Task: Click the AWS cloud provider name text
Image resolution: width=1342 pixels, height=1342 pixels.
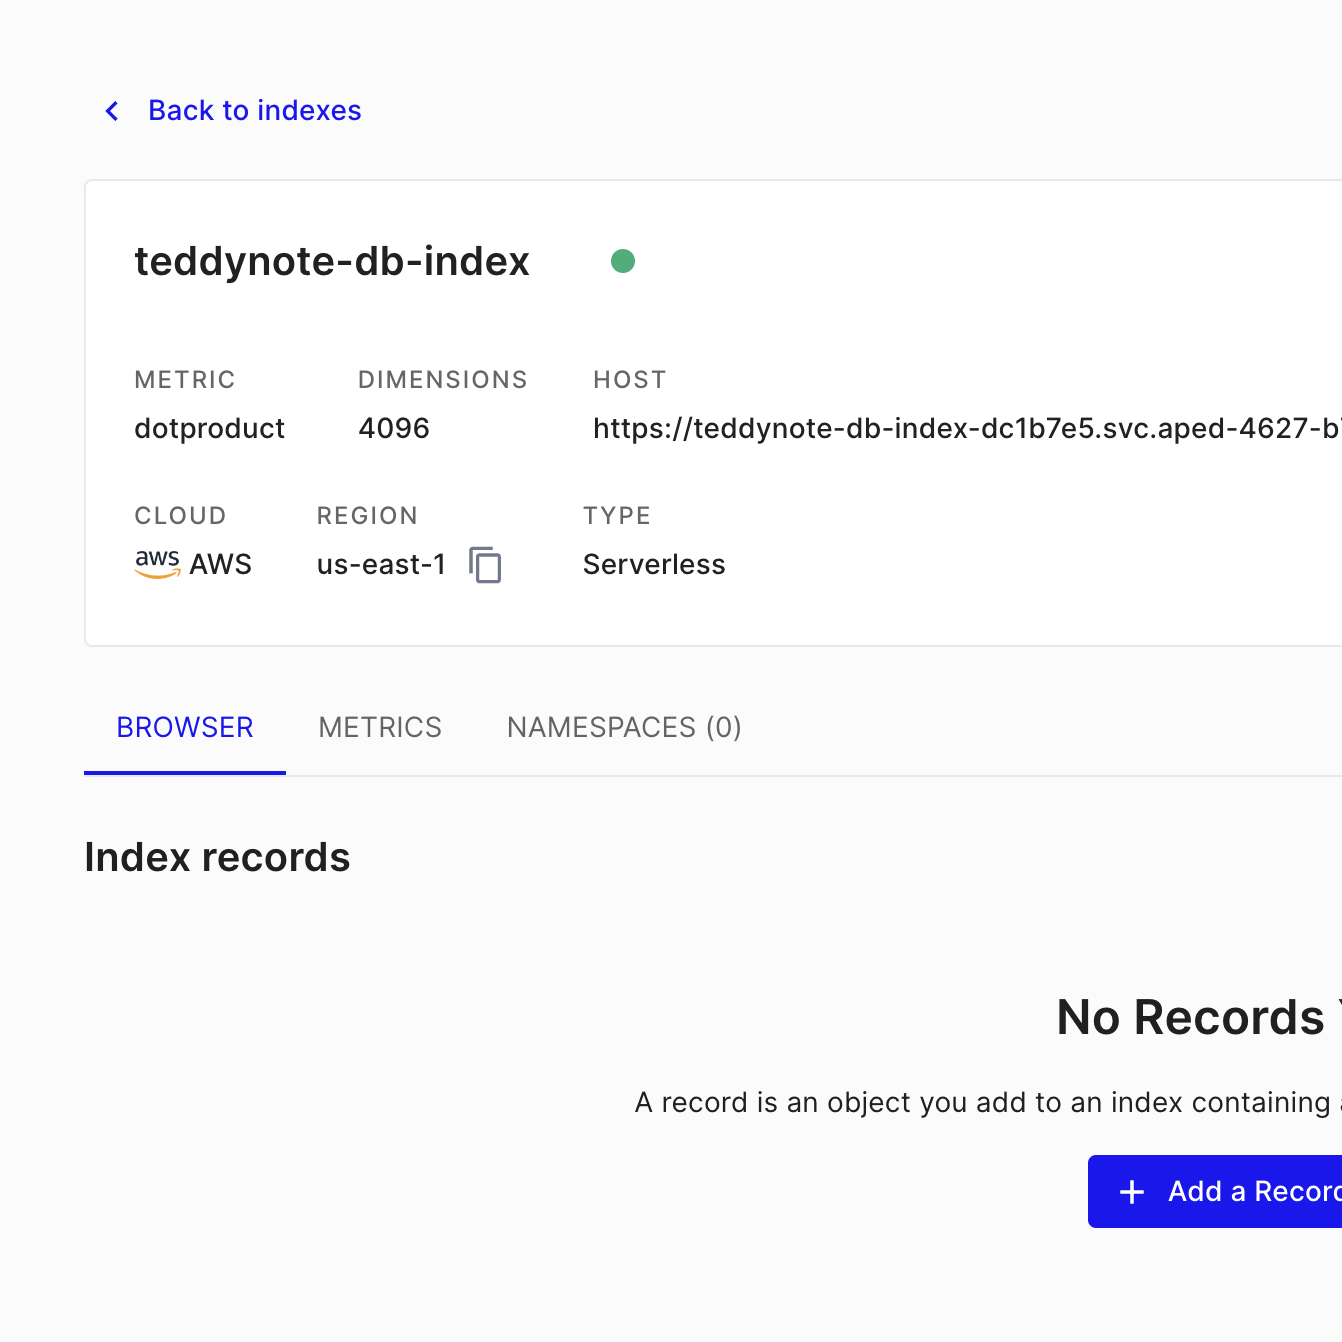Action: 221,565
